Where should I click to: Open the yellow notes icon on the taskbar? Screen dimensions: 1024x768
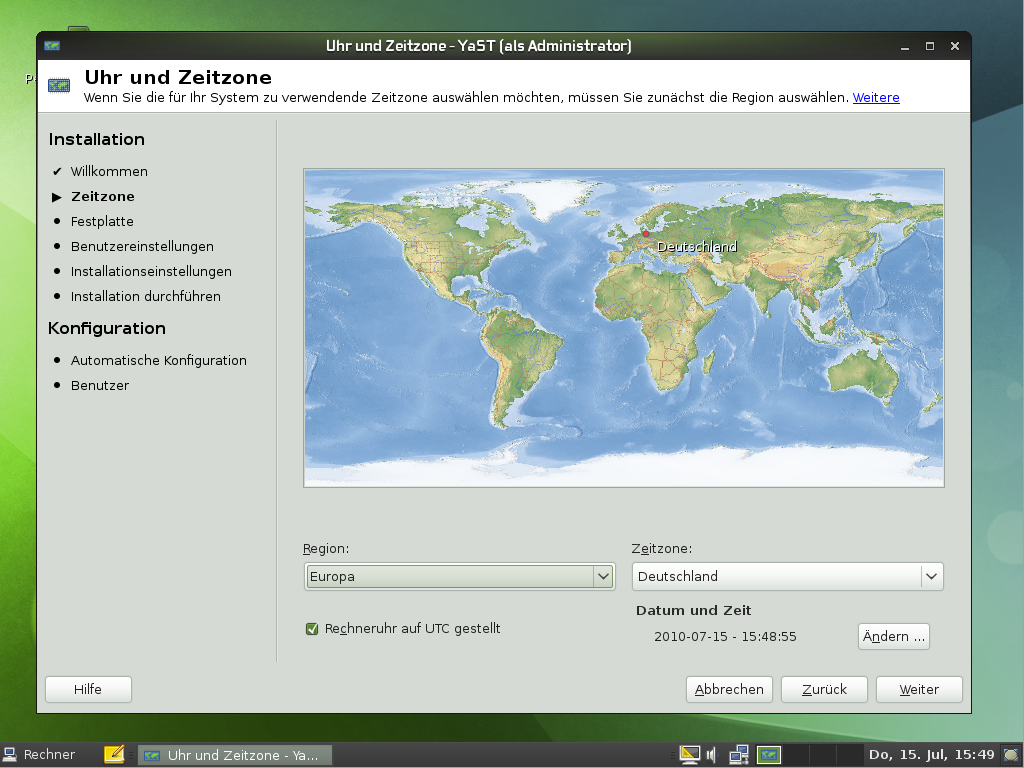113,754
